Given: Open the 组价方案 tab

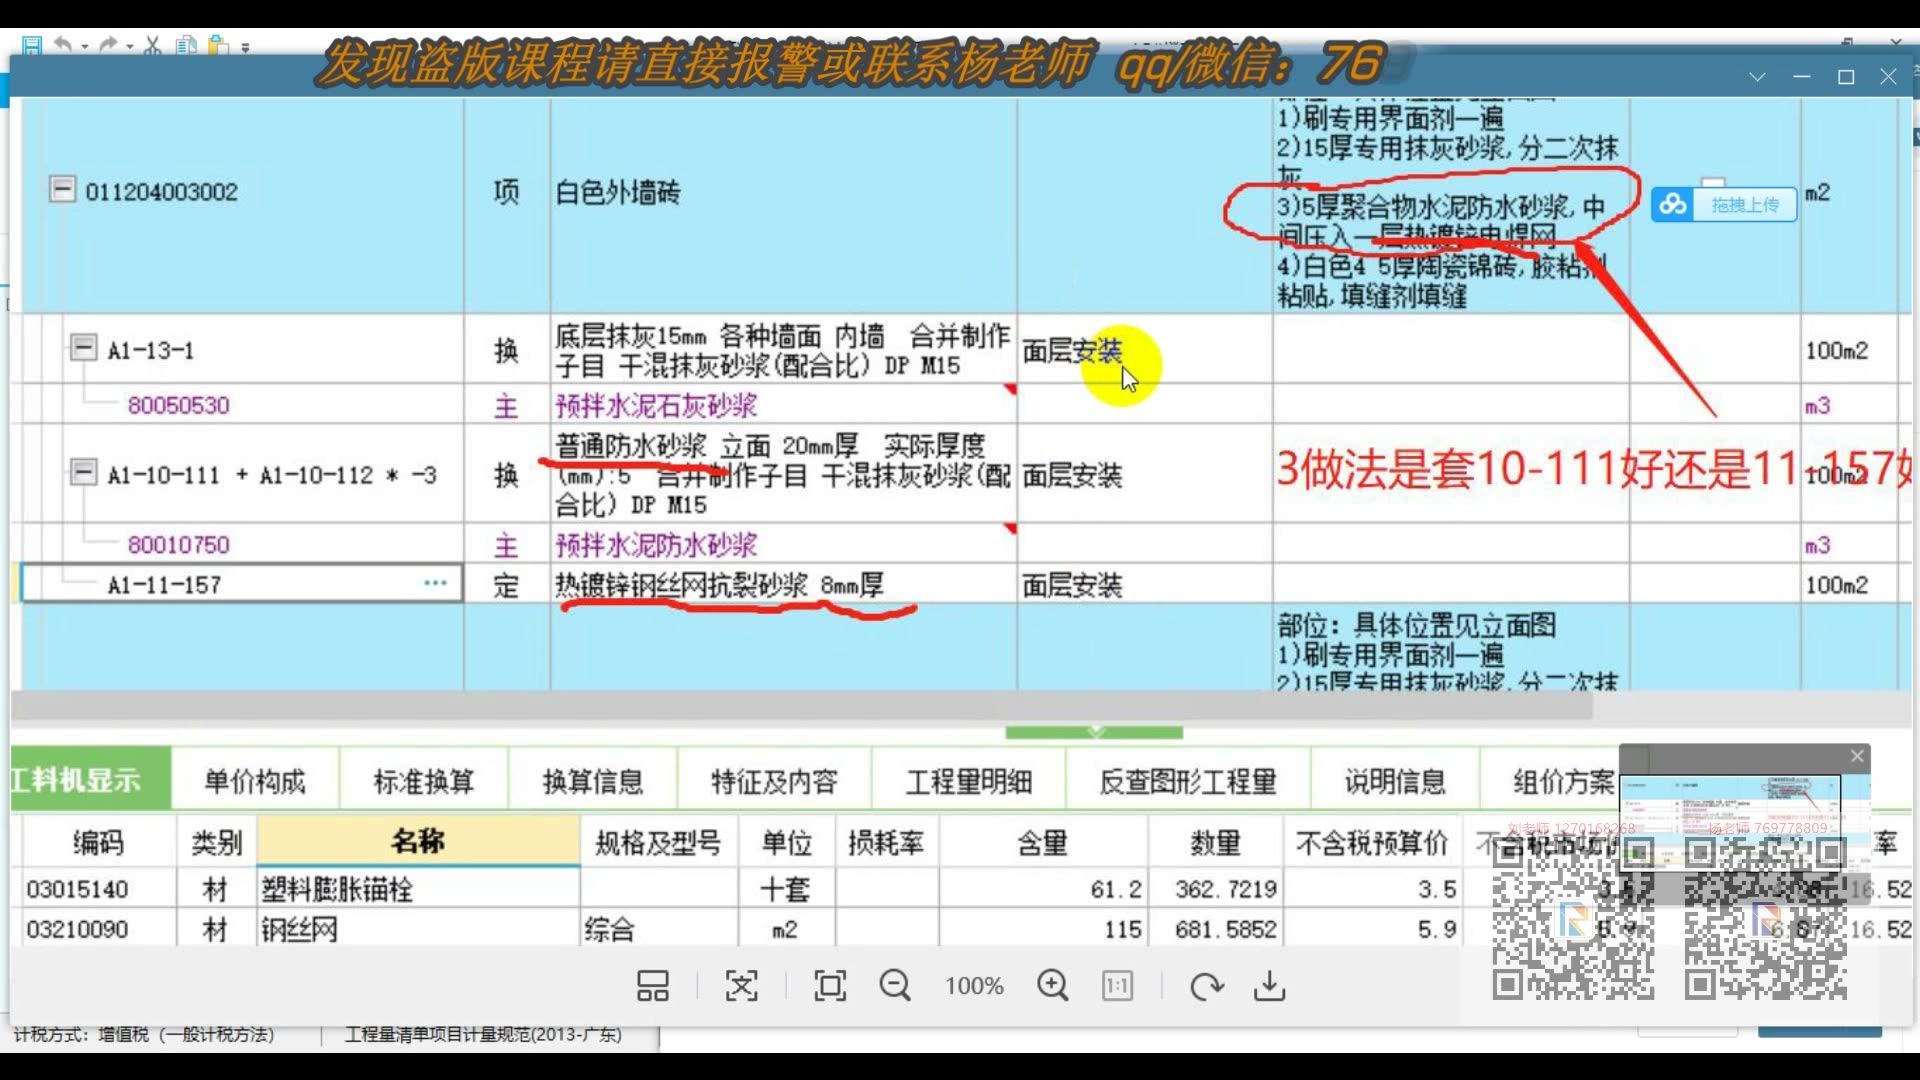Looking at the screenshot, I should [1563, 781].
